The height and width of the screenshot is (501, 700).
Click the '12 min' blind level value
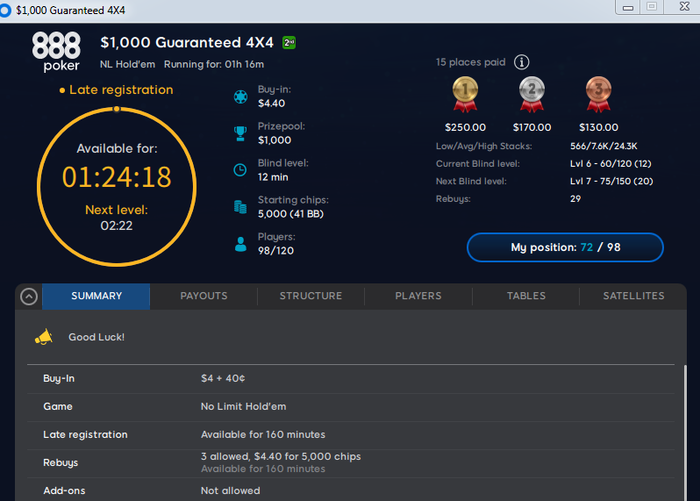click(x=273, y=177)
